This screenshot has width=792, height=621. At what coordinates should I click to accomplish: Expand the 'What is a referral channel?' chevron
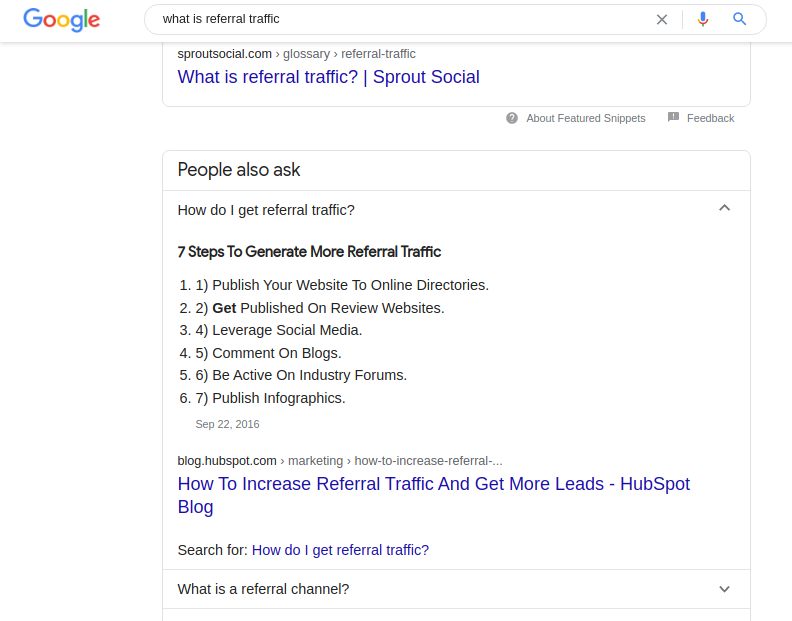[x=725, y=589]
